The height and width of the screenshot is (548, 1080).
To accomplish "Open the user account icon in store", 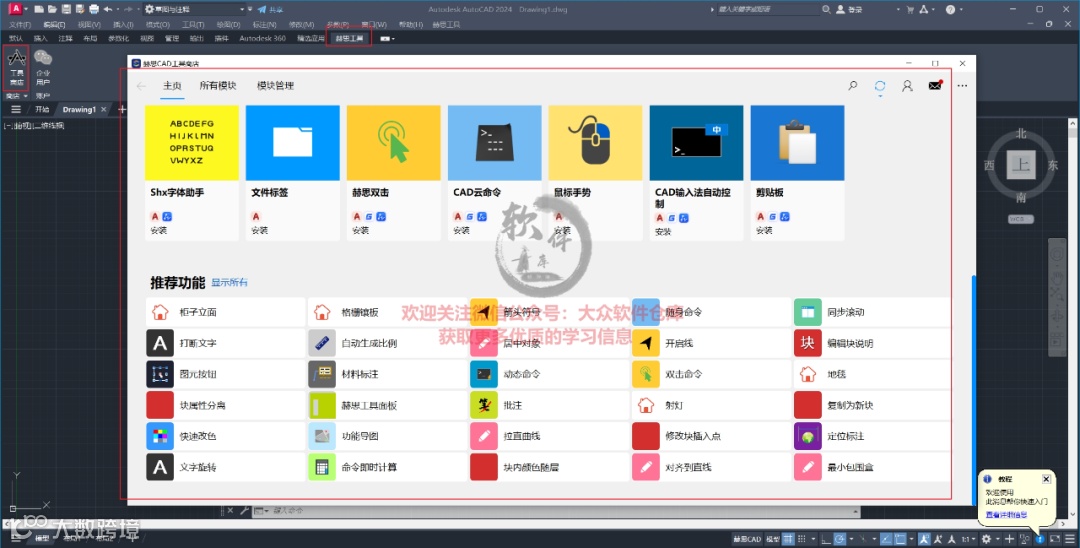I will pyautogui.click(x=907, y=86).
